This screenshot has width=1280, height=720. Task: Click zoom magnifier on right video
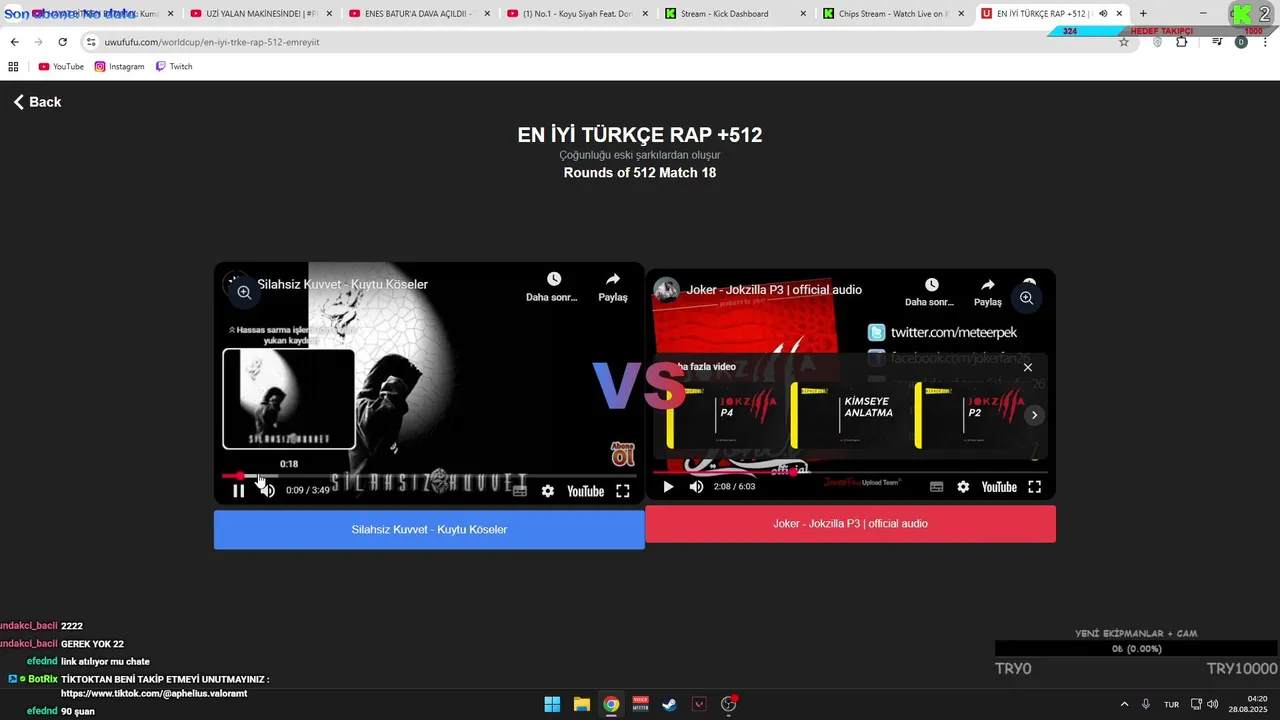1026,298
